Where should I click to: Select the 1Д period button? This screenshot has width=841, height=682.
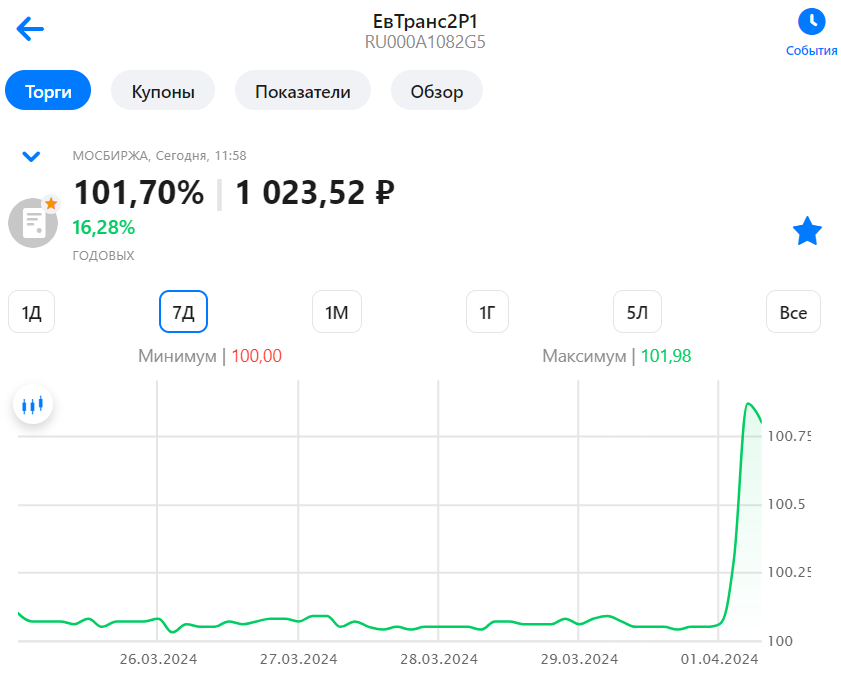(31, 311)
